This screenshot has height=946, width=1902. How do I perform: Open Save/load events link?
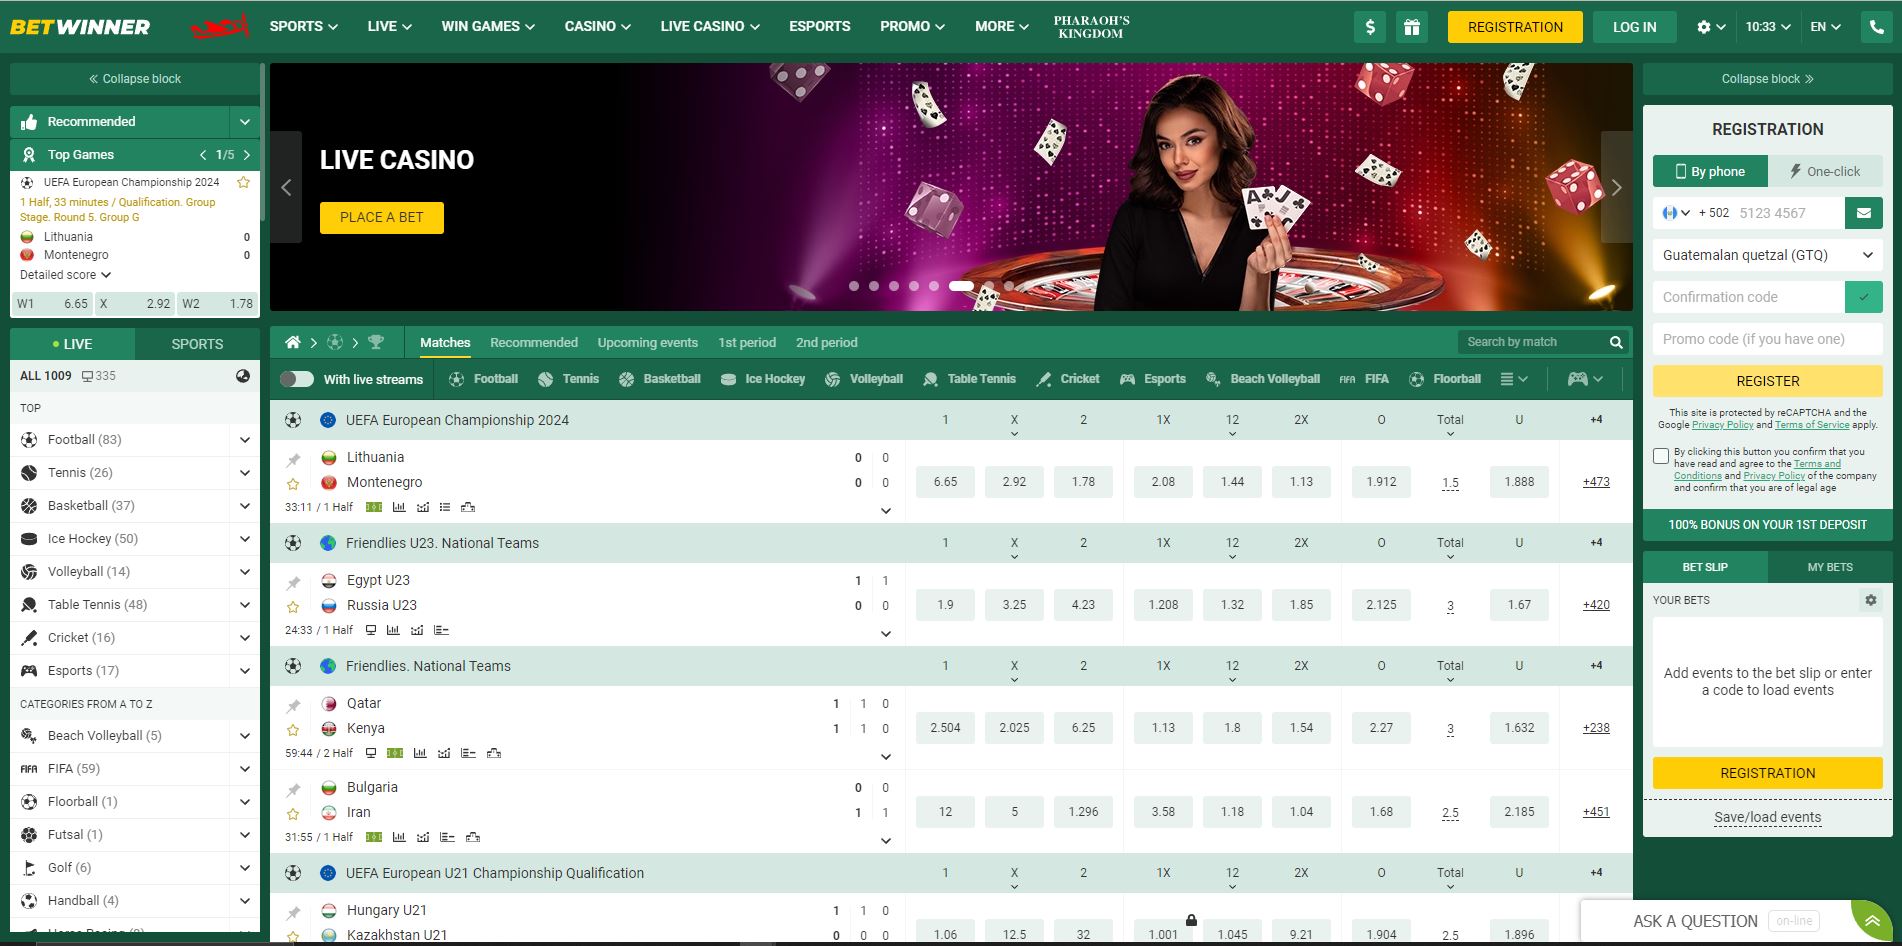coord(1767,817)
